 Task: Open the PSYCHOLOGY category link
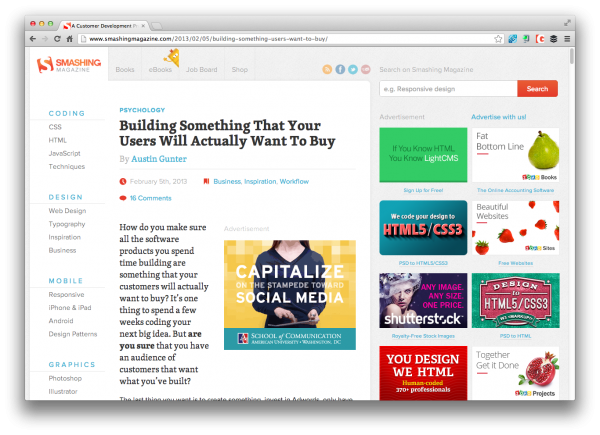click(x=142, y=110)
